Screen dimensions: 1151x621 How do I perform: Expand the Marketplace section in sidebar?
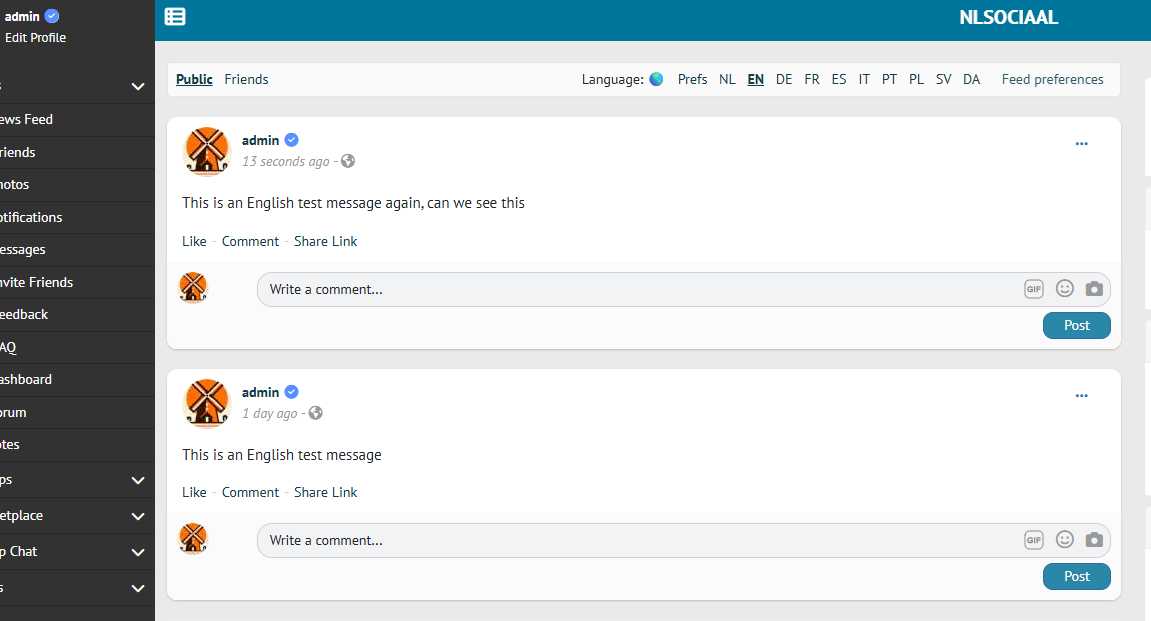[x=138, y=516]
